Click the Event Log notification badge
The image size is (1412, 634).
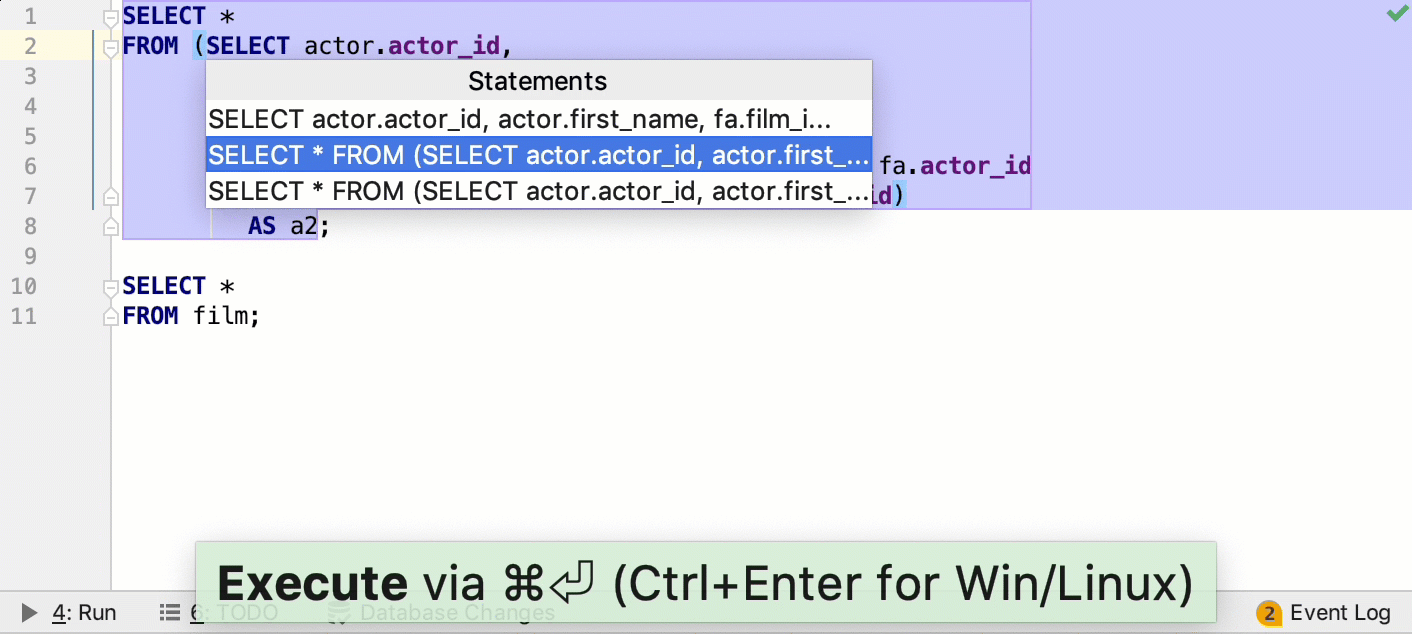tap(1269, 613)
